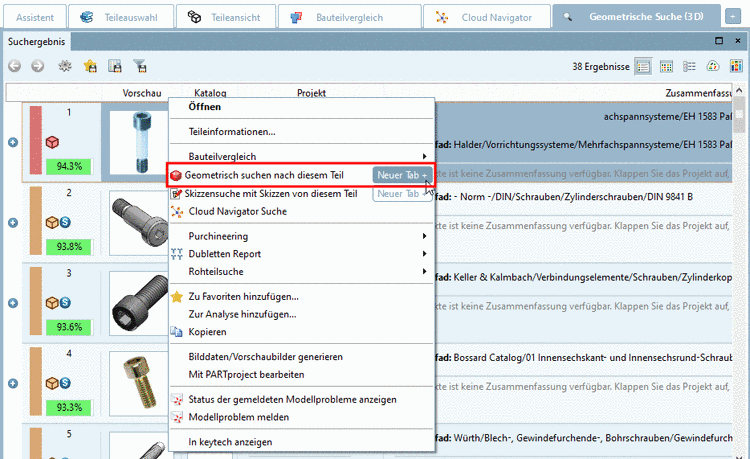Click the Vorschau column header
This screenshot has height=459, width=750.
pos(142,93)
